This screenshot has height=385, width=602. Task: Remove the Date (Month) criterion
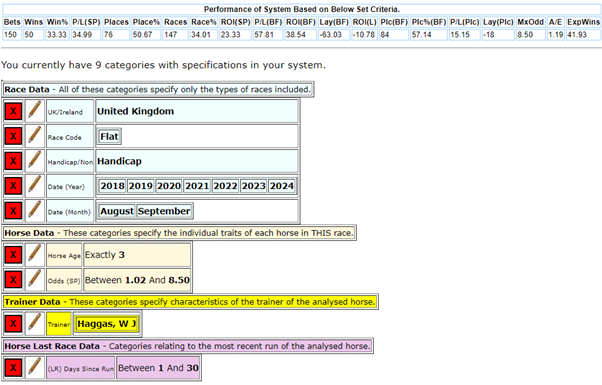[13, 211]
